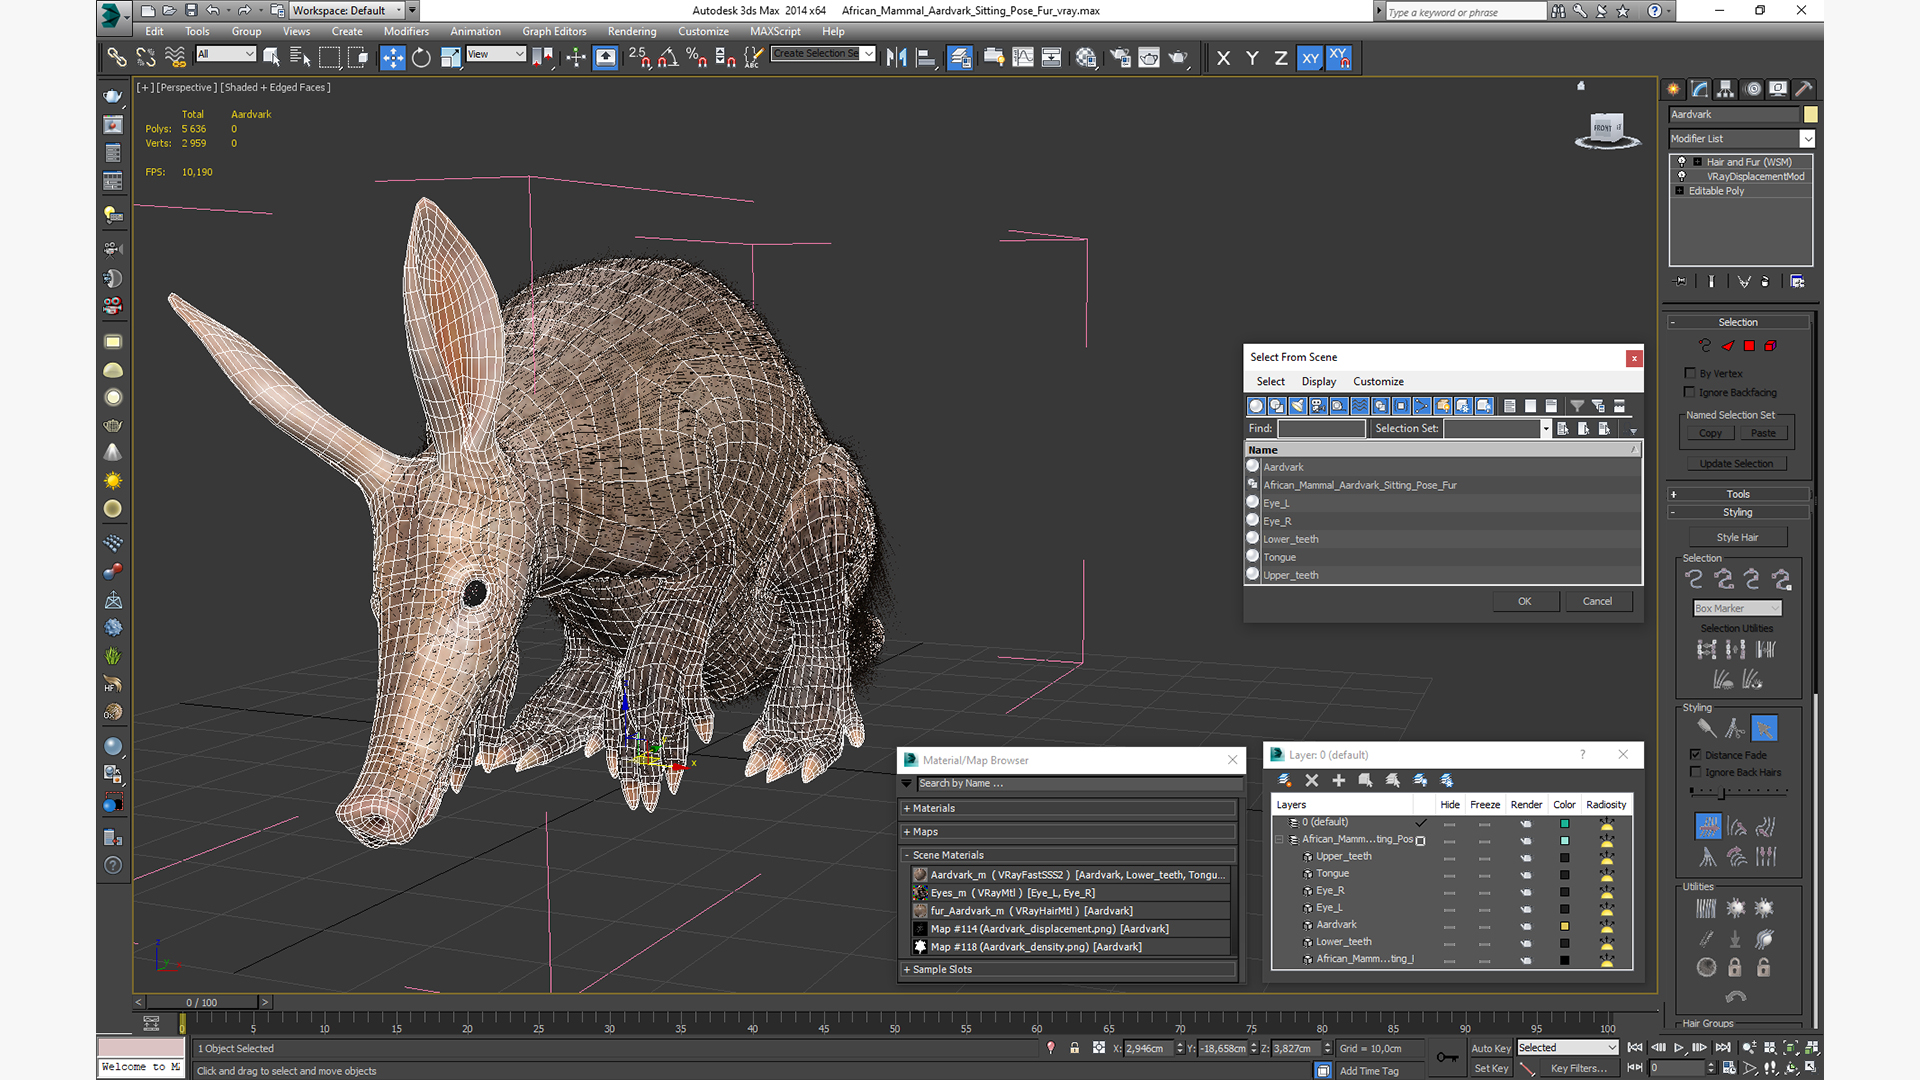1920x1080 pixels.
Task: Select the Hair Cut scissors tool
Action: (1735, 728)
